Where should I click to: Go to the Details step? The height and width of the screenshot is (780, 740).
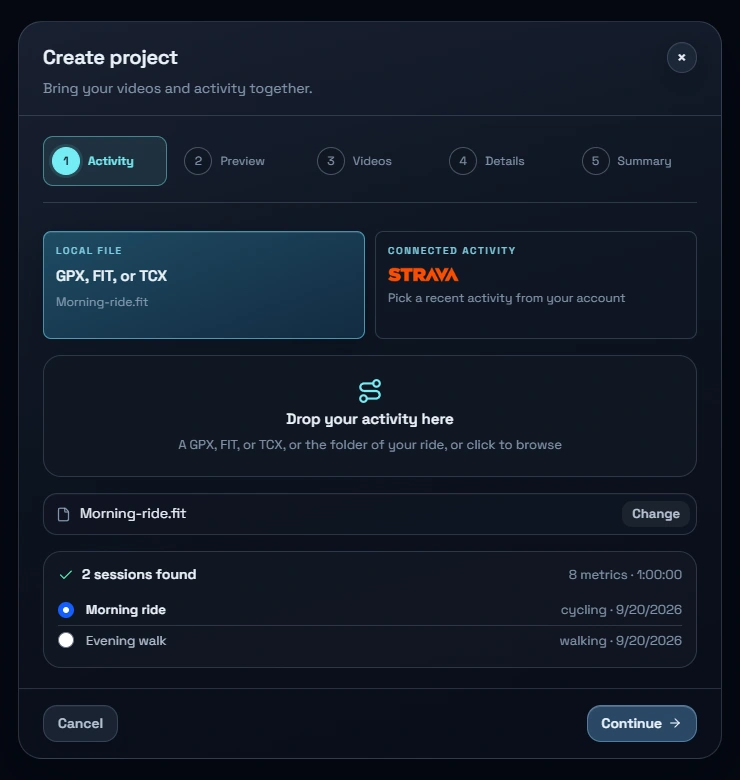[487, 161]
